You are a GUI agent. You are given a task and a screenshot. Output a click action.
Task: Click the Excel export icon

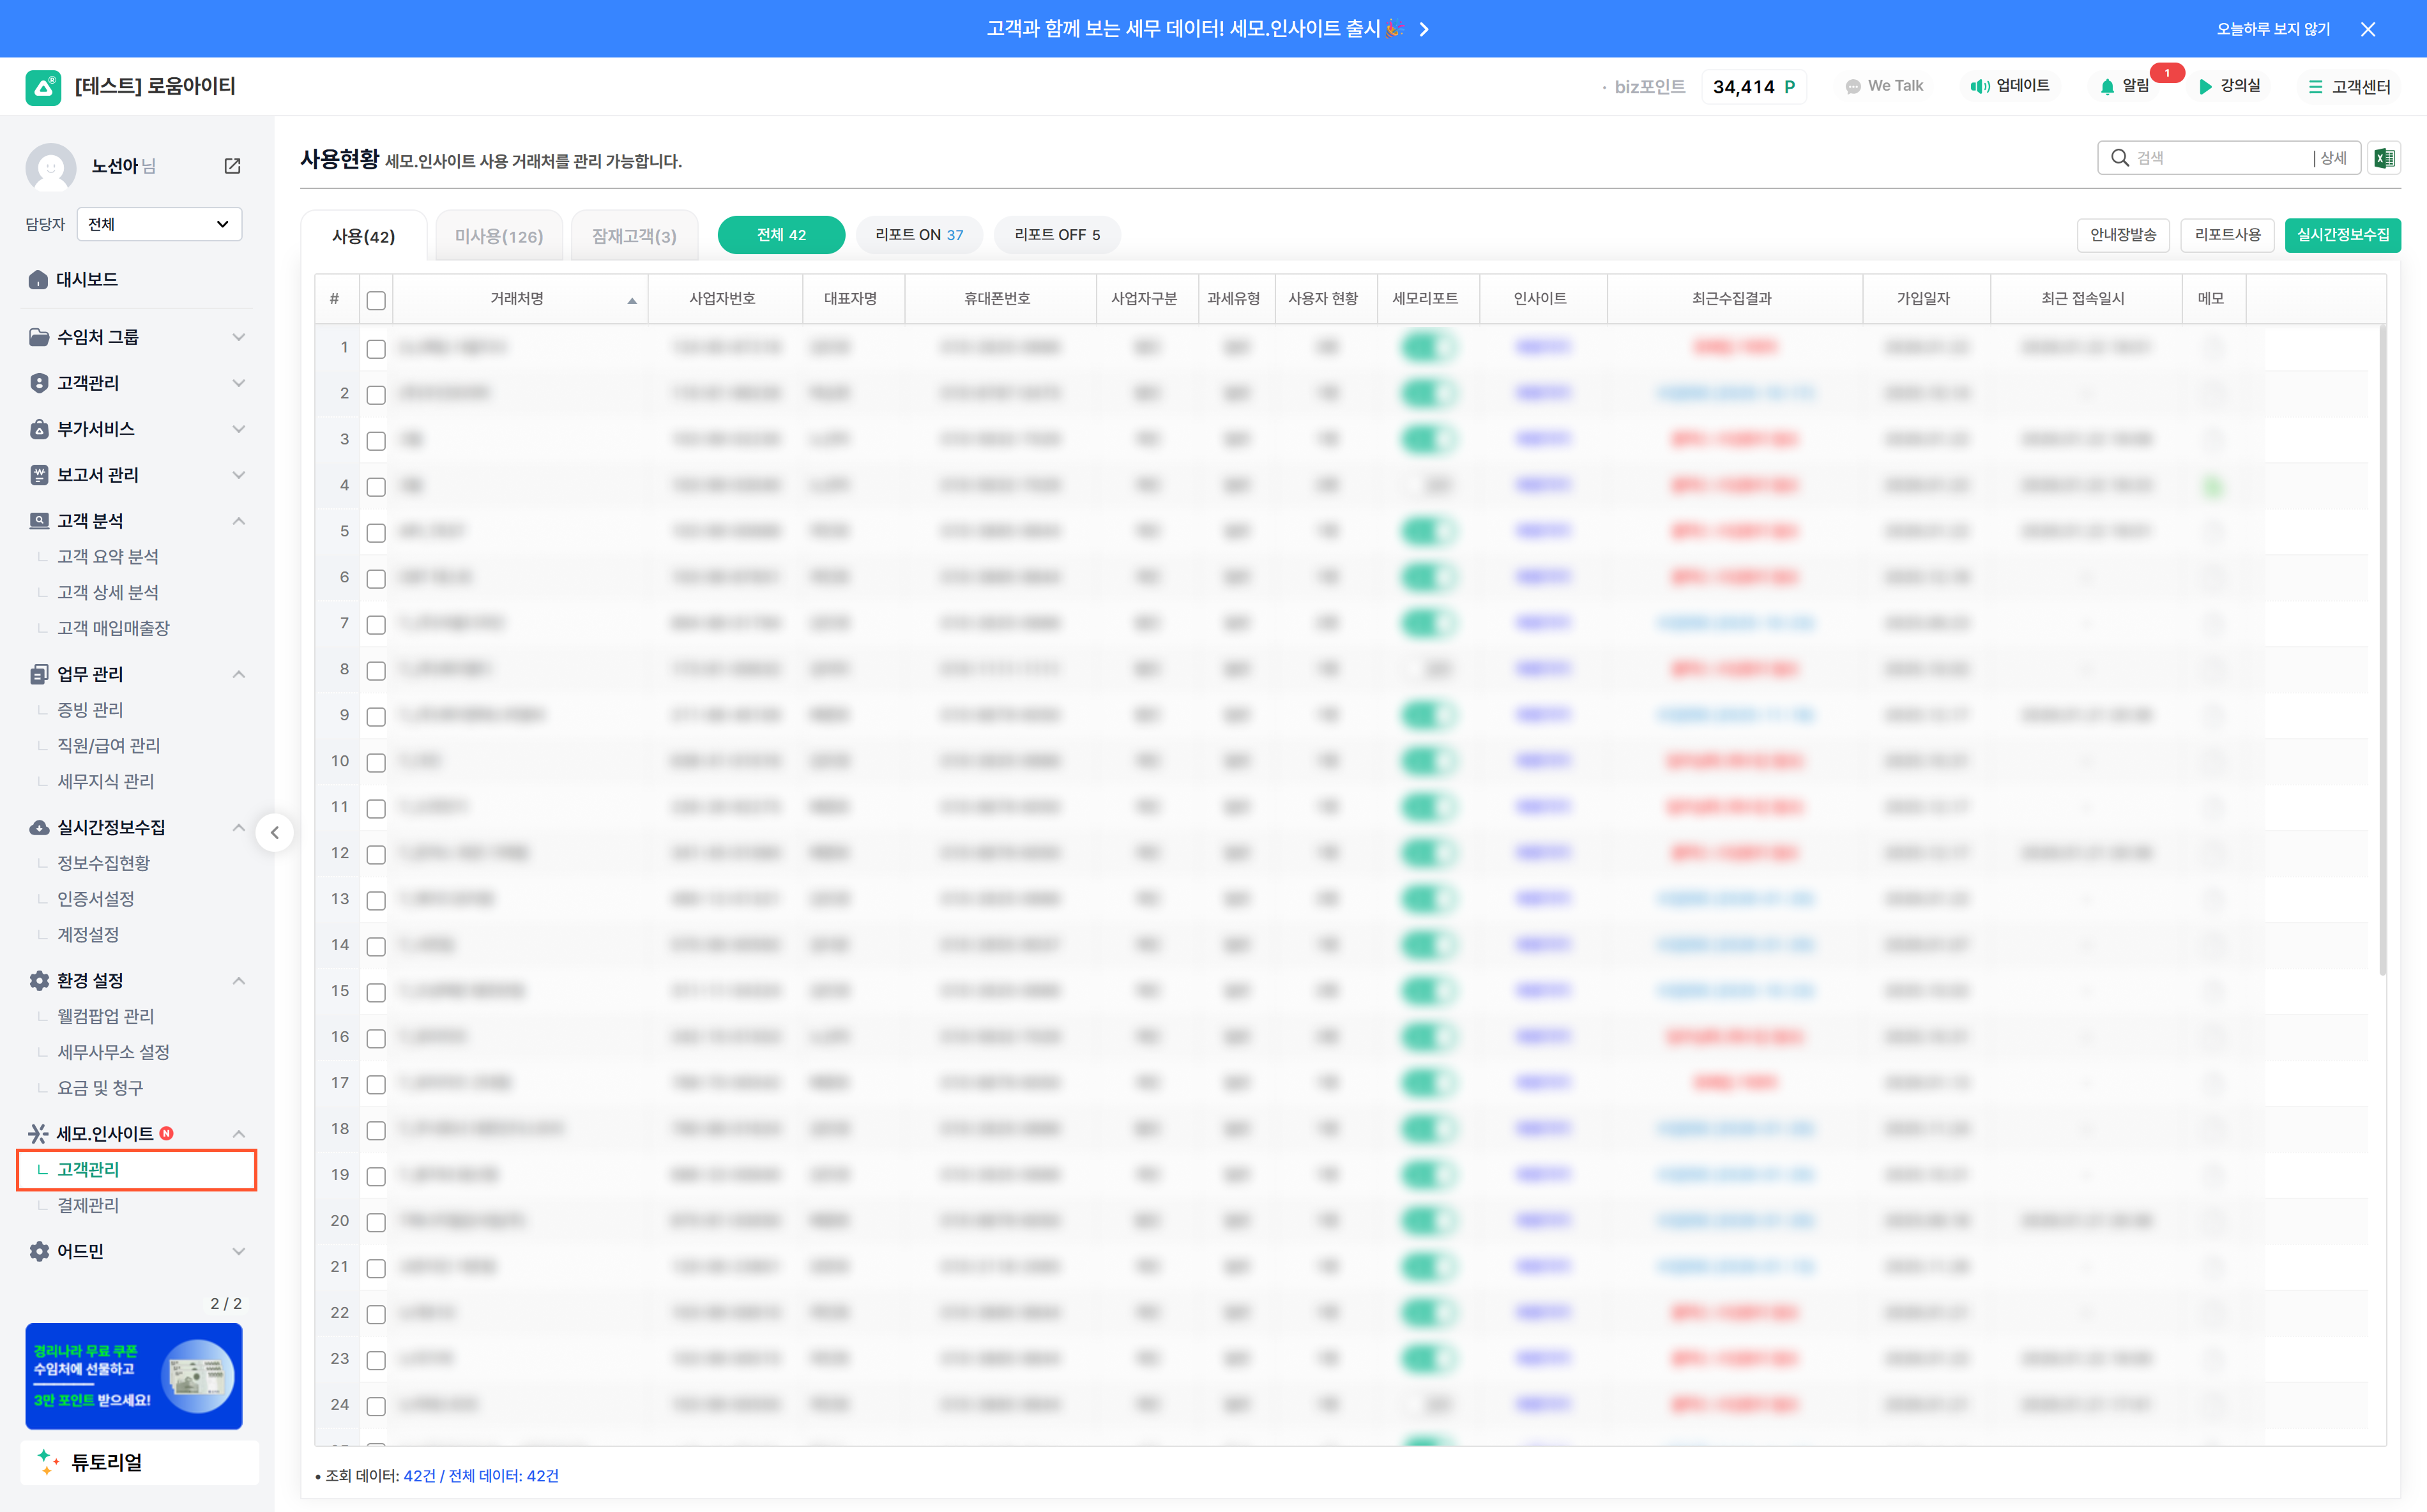[x=2384, y=158]
